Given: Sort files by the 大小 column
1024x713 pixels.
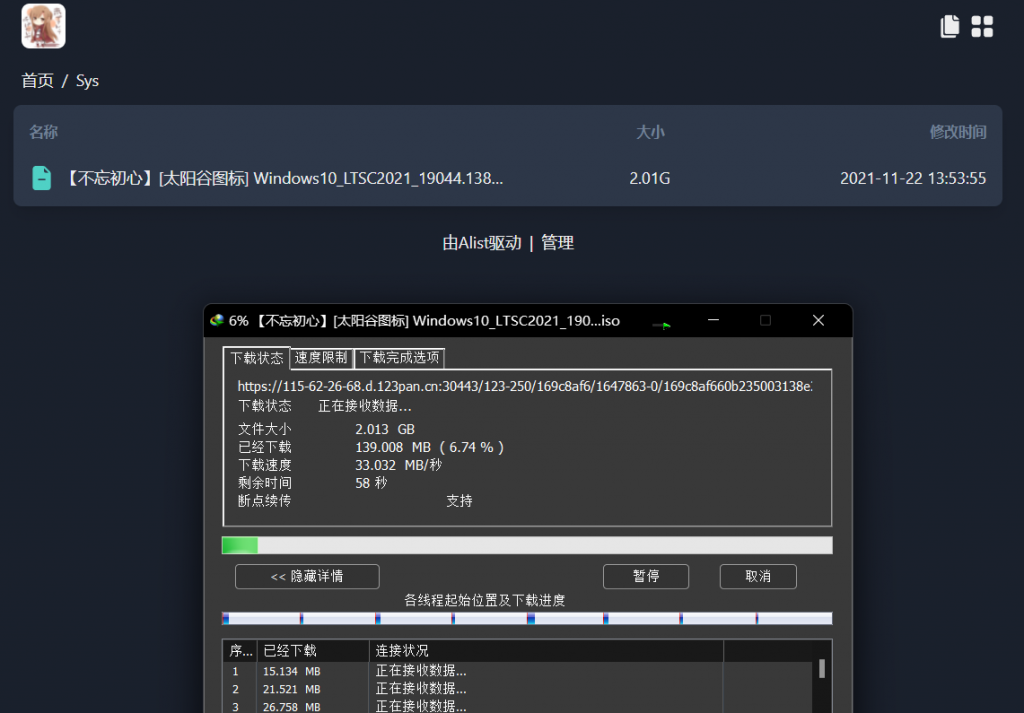Looking at the screenshot, I should click(650, 132).
